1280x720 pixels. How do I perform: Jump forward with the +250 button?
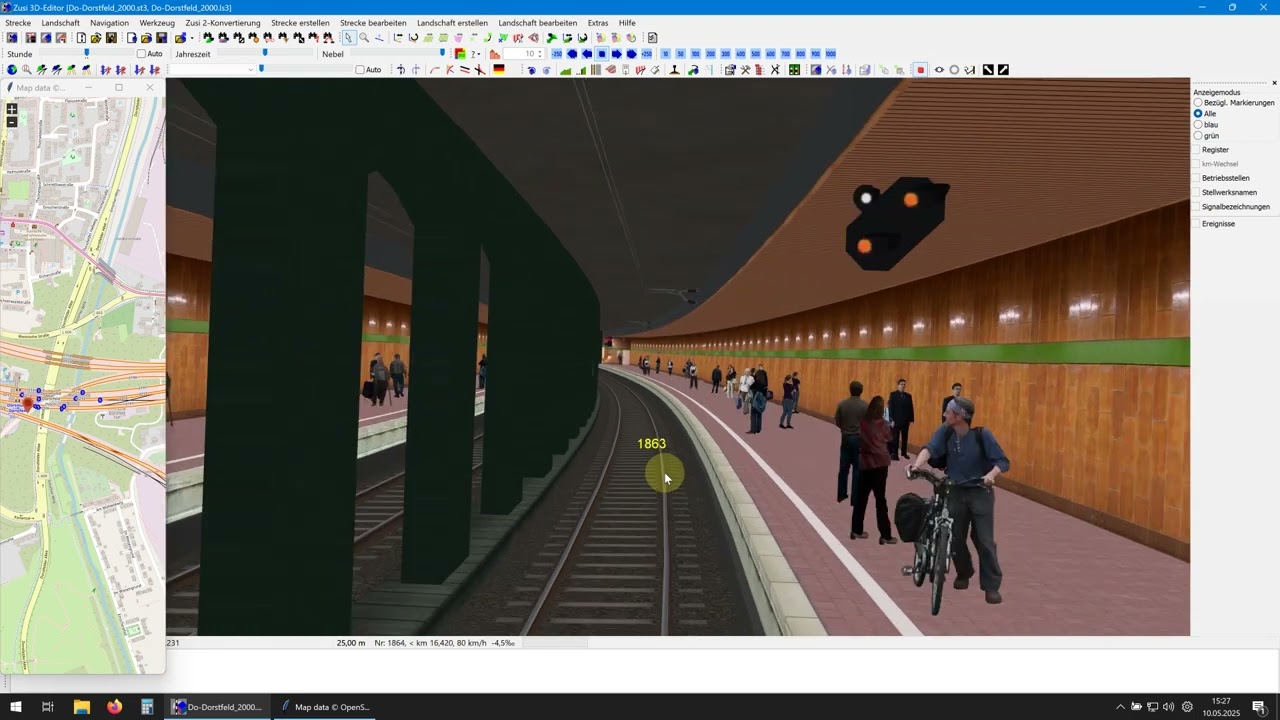(646, 54)
